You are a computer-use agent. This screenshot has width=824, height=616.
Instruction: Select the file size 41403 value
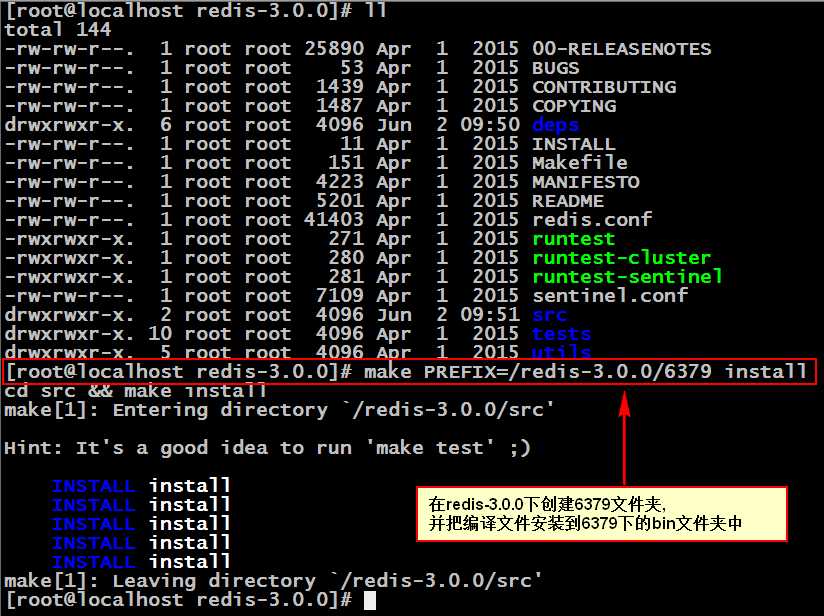(x=334, y=219)
